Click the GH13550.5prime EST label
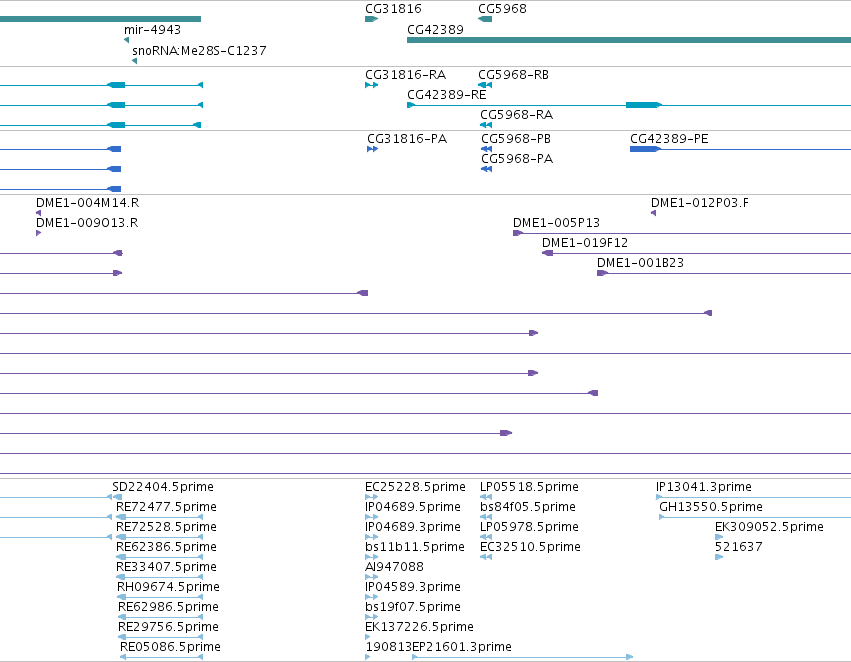 coord(711,507)
